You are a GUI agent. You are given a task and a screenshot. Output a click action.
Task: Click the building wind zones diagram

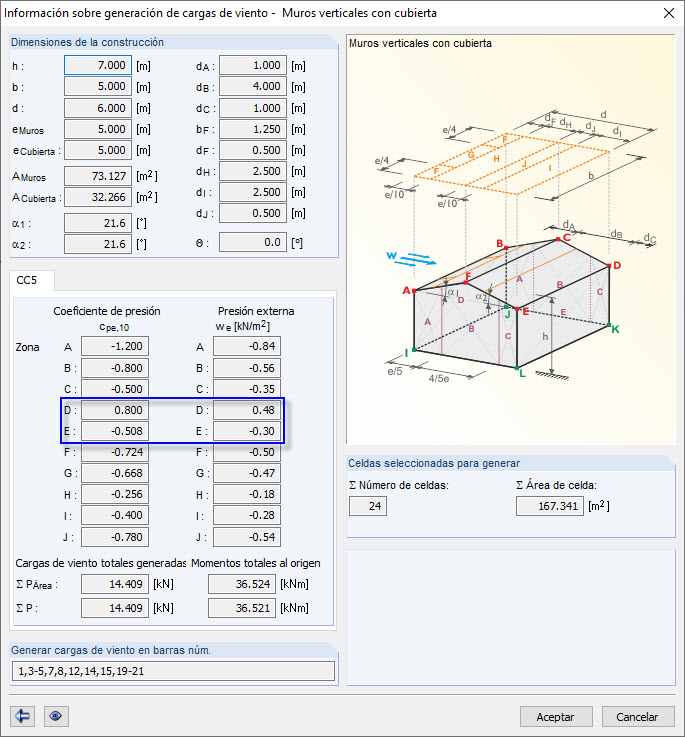pos(511,240)
